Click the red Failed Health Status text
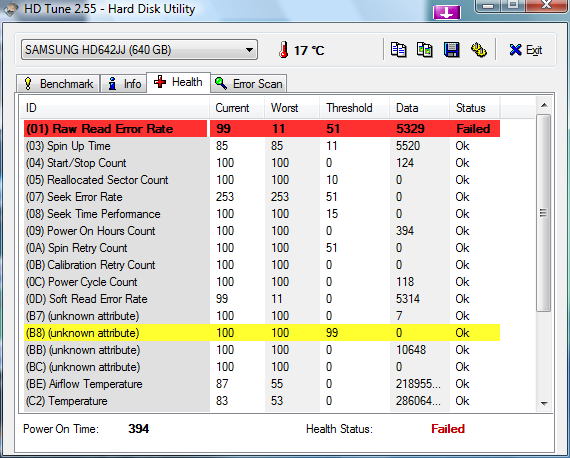Image resolution: width=570 pixels, height=458 pixels. pyautogui.click(x=448, y=429)
